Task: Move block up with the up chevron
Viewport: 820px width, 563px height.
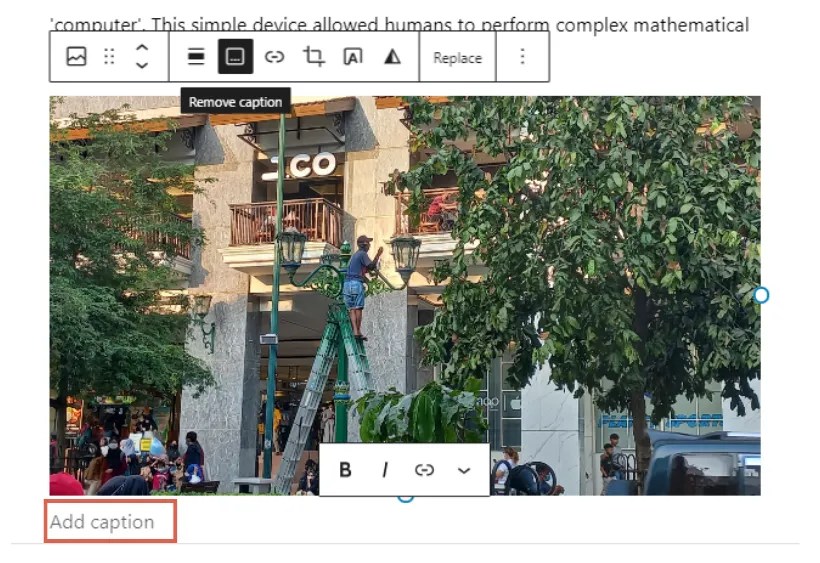Action: (142, 48)
